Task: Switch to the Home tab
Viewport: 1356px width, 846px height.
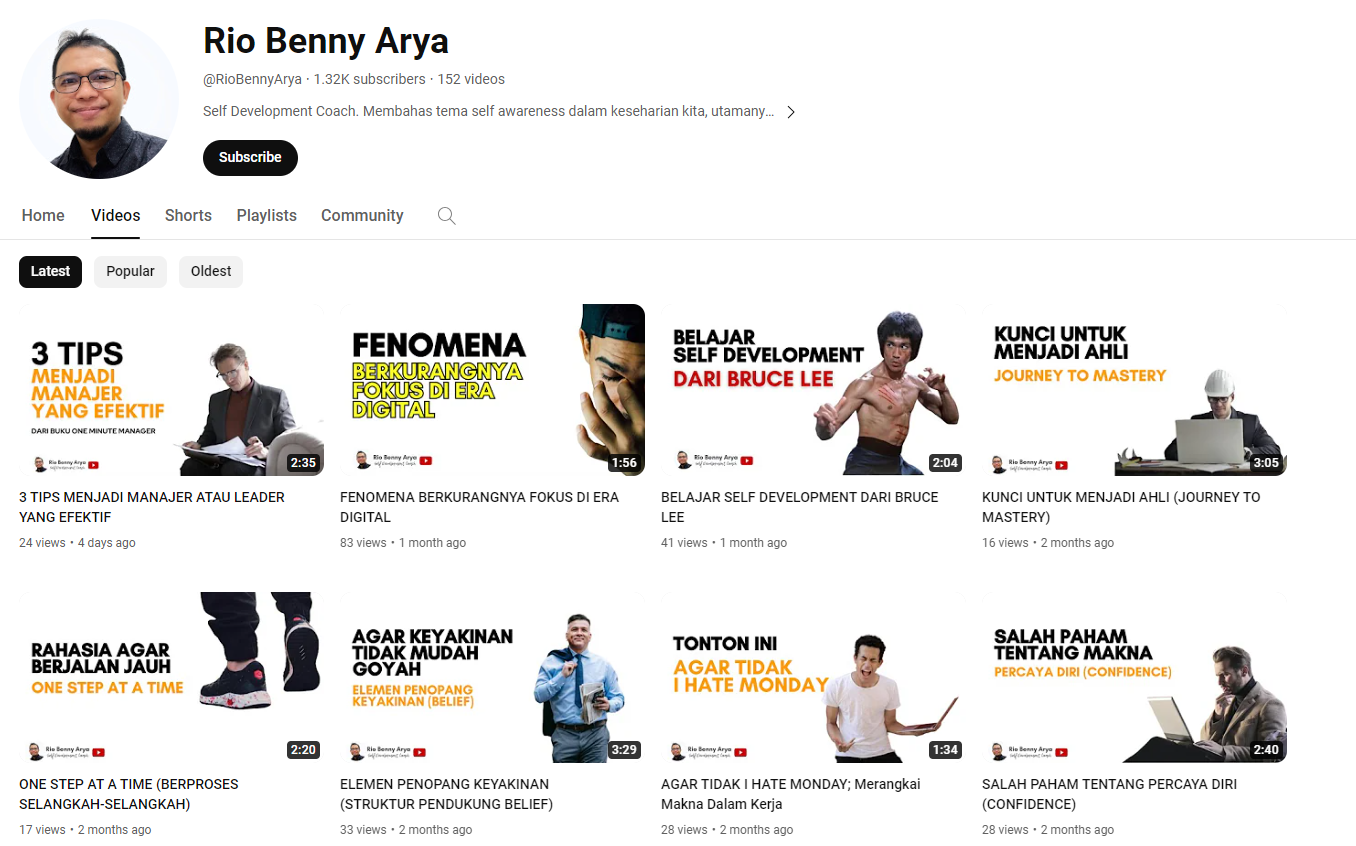Action: coord(43,216)
